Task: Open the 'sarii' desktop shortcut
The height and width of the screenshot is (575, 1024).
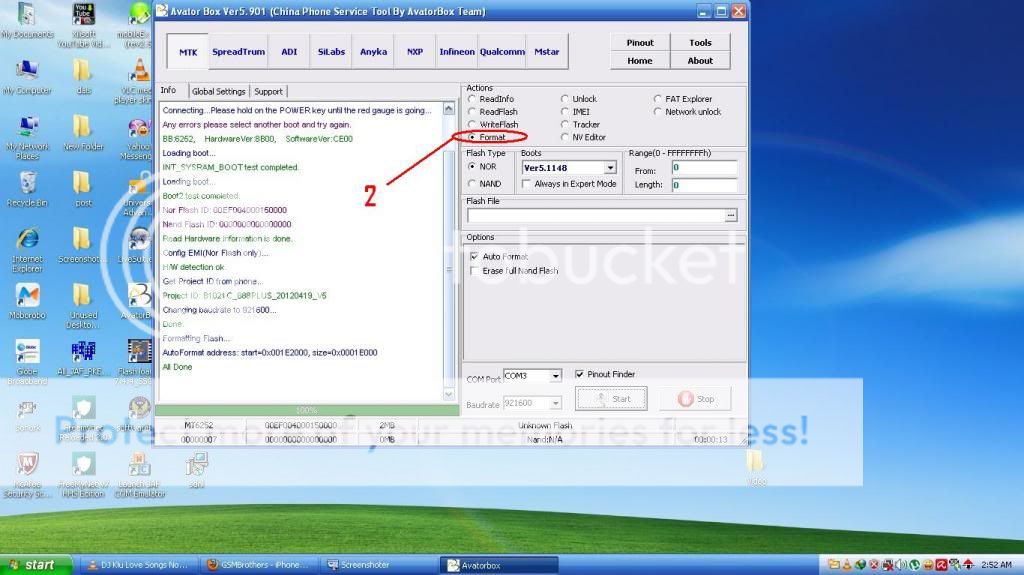Action: click(196, 470)
